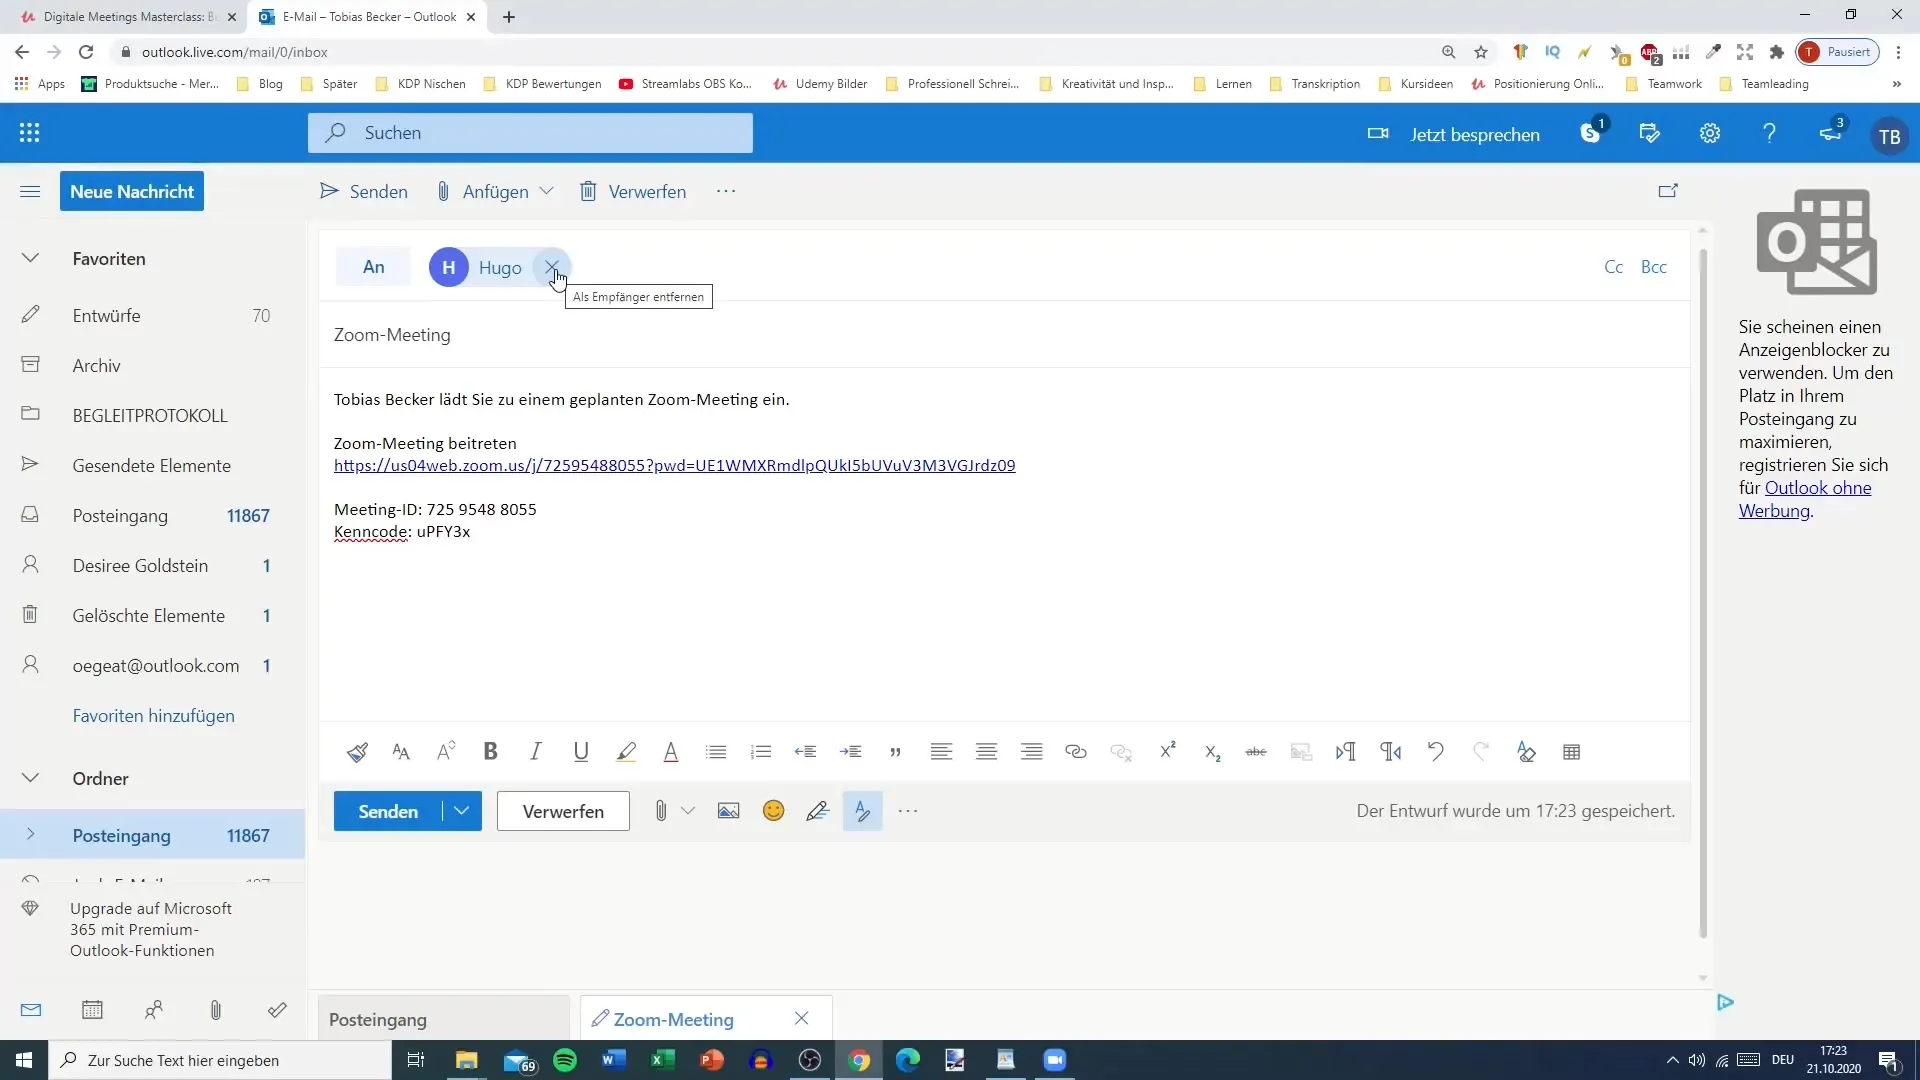Switch to Posteingang bottom tab
Screen dimensions: 1920x1080
pyautogui.click(x=444, y=1019)
